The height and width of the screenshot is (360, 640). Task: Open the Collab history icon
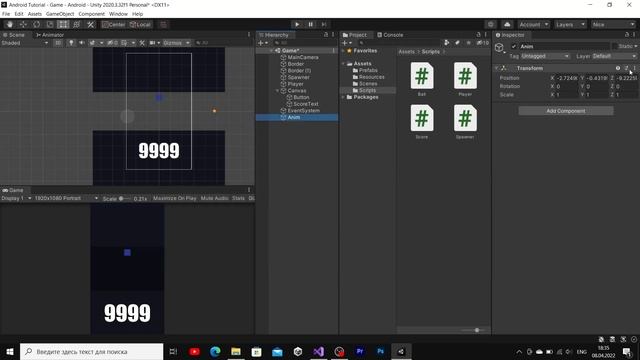coord(491,24)
